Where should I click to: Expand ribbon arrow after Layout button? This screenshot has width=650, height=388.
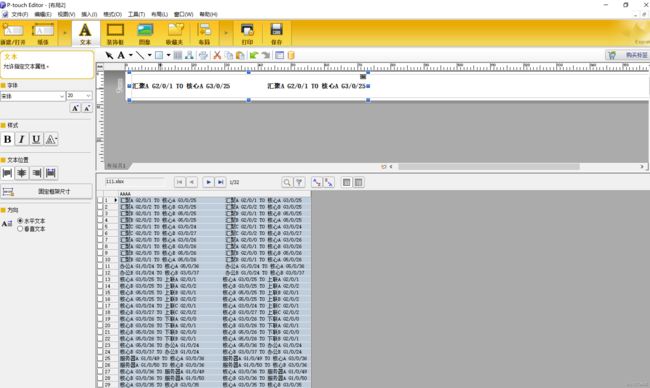tap(226, 33)
